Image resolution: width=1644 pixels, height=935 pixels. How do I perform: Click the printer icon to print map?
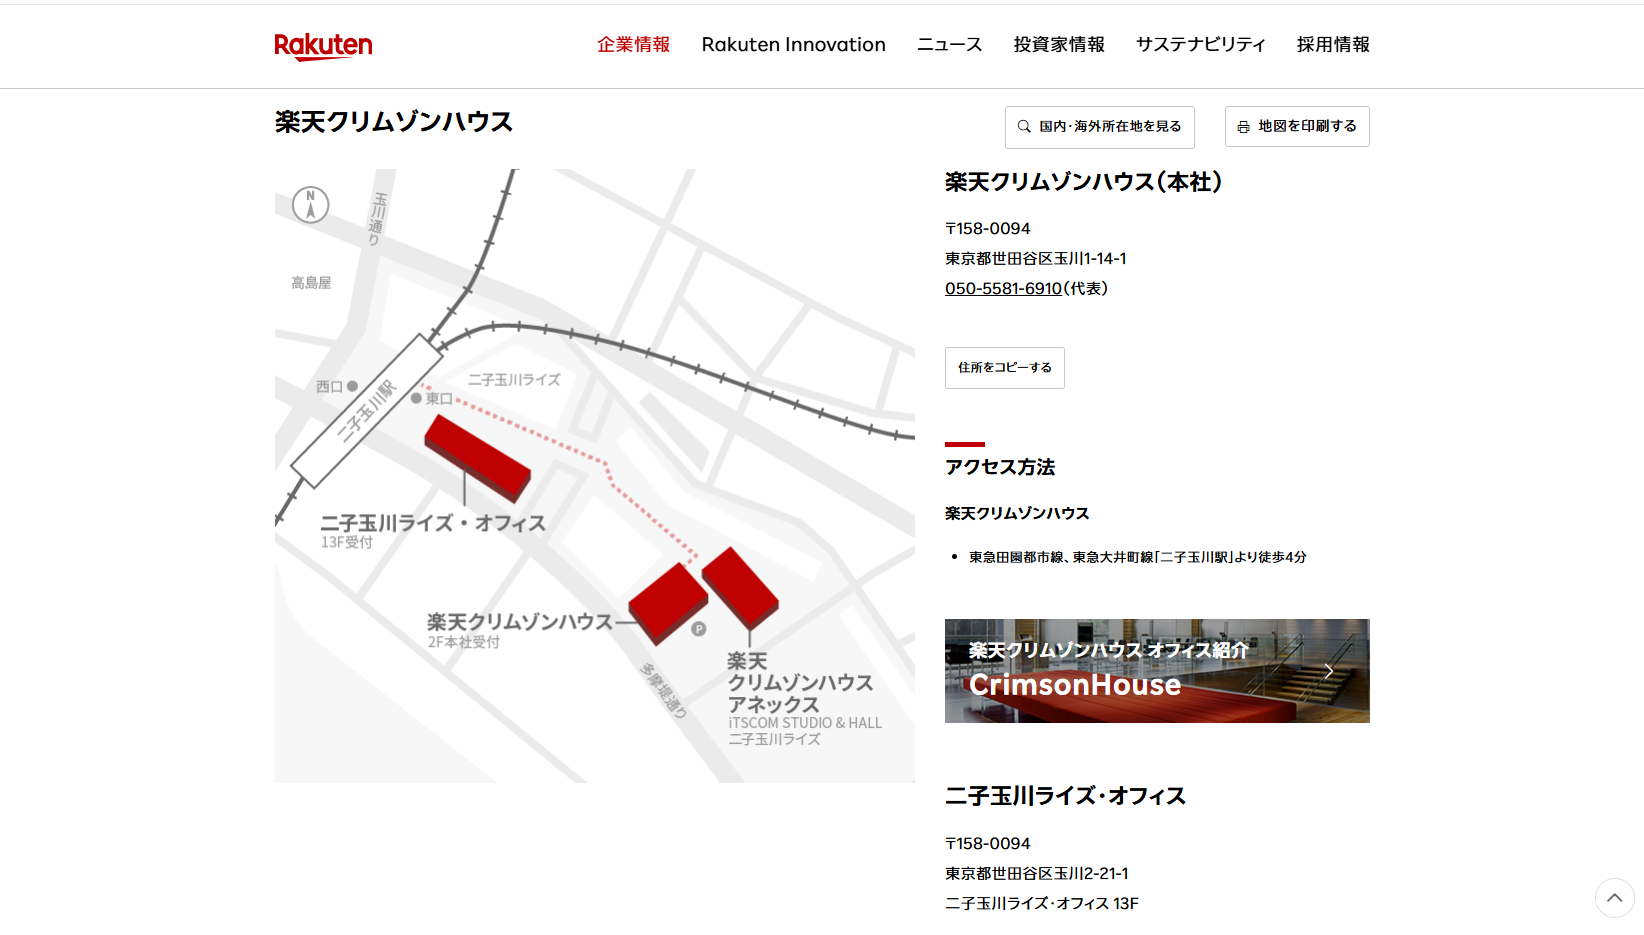pyautogui.click(x=1243, y=127)
